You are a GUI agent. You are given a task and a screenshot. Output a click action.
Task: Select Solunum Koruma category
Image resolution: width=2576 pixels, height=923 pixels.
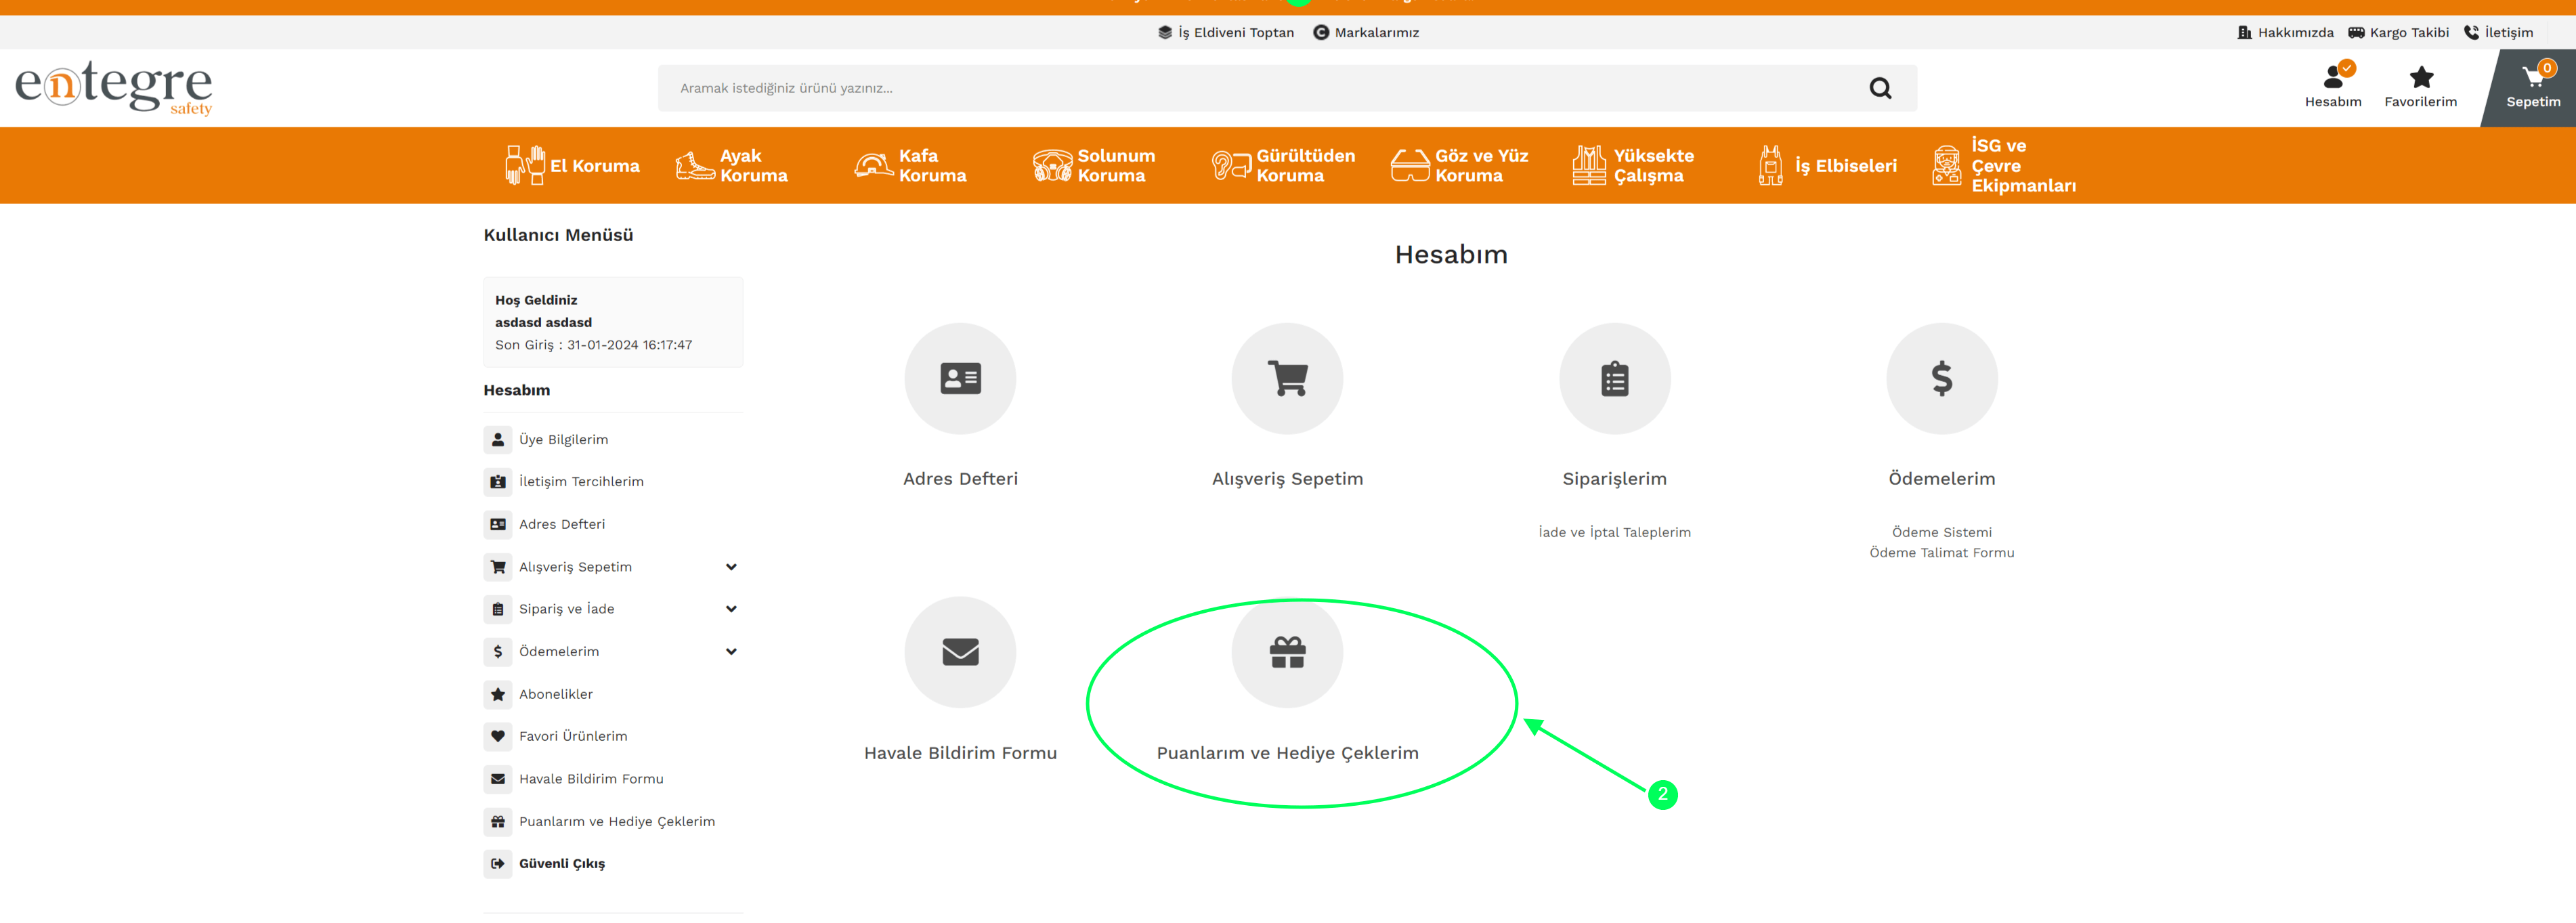[1094, 166]
